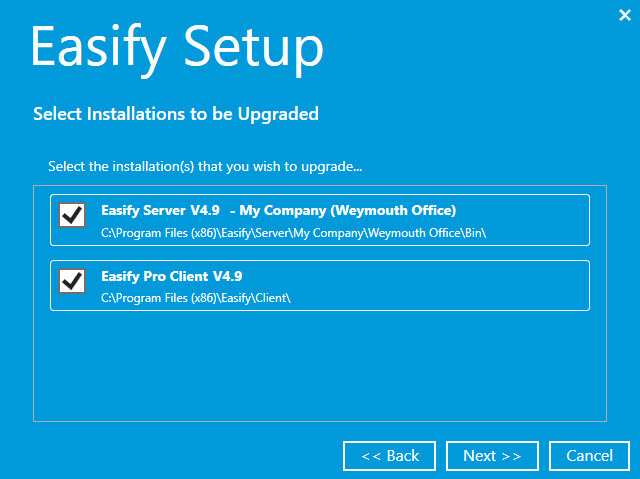
Task: Click the V4.9 version text in Server entry
Action: pyautogui.click(x=204, y=211)
